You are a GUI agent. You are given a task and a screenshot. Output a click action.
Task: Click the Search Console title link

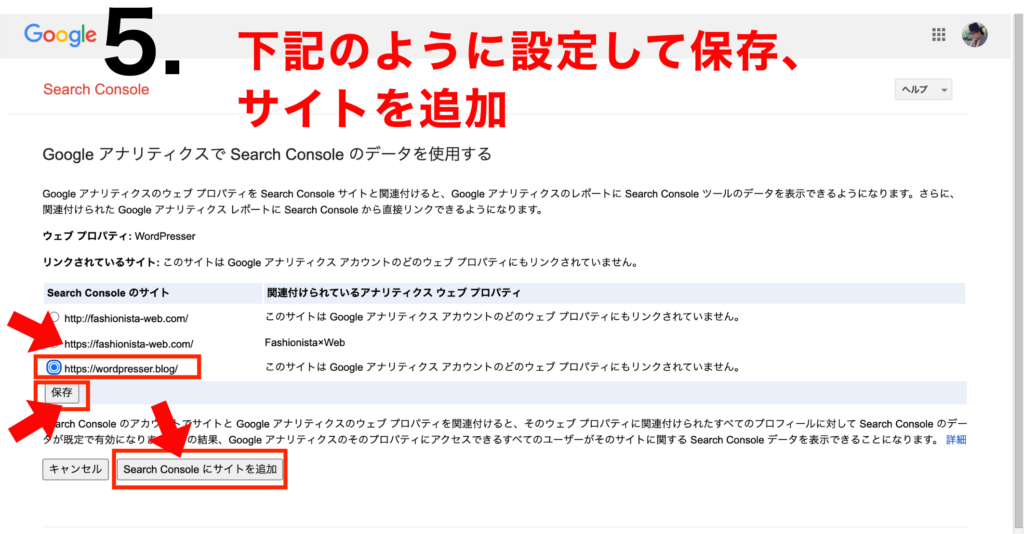(x=96, y=89)
